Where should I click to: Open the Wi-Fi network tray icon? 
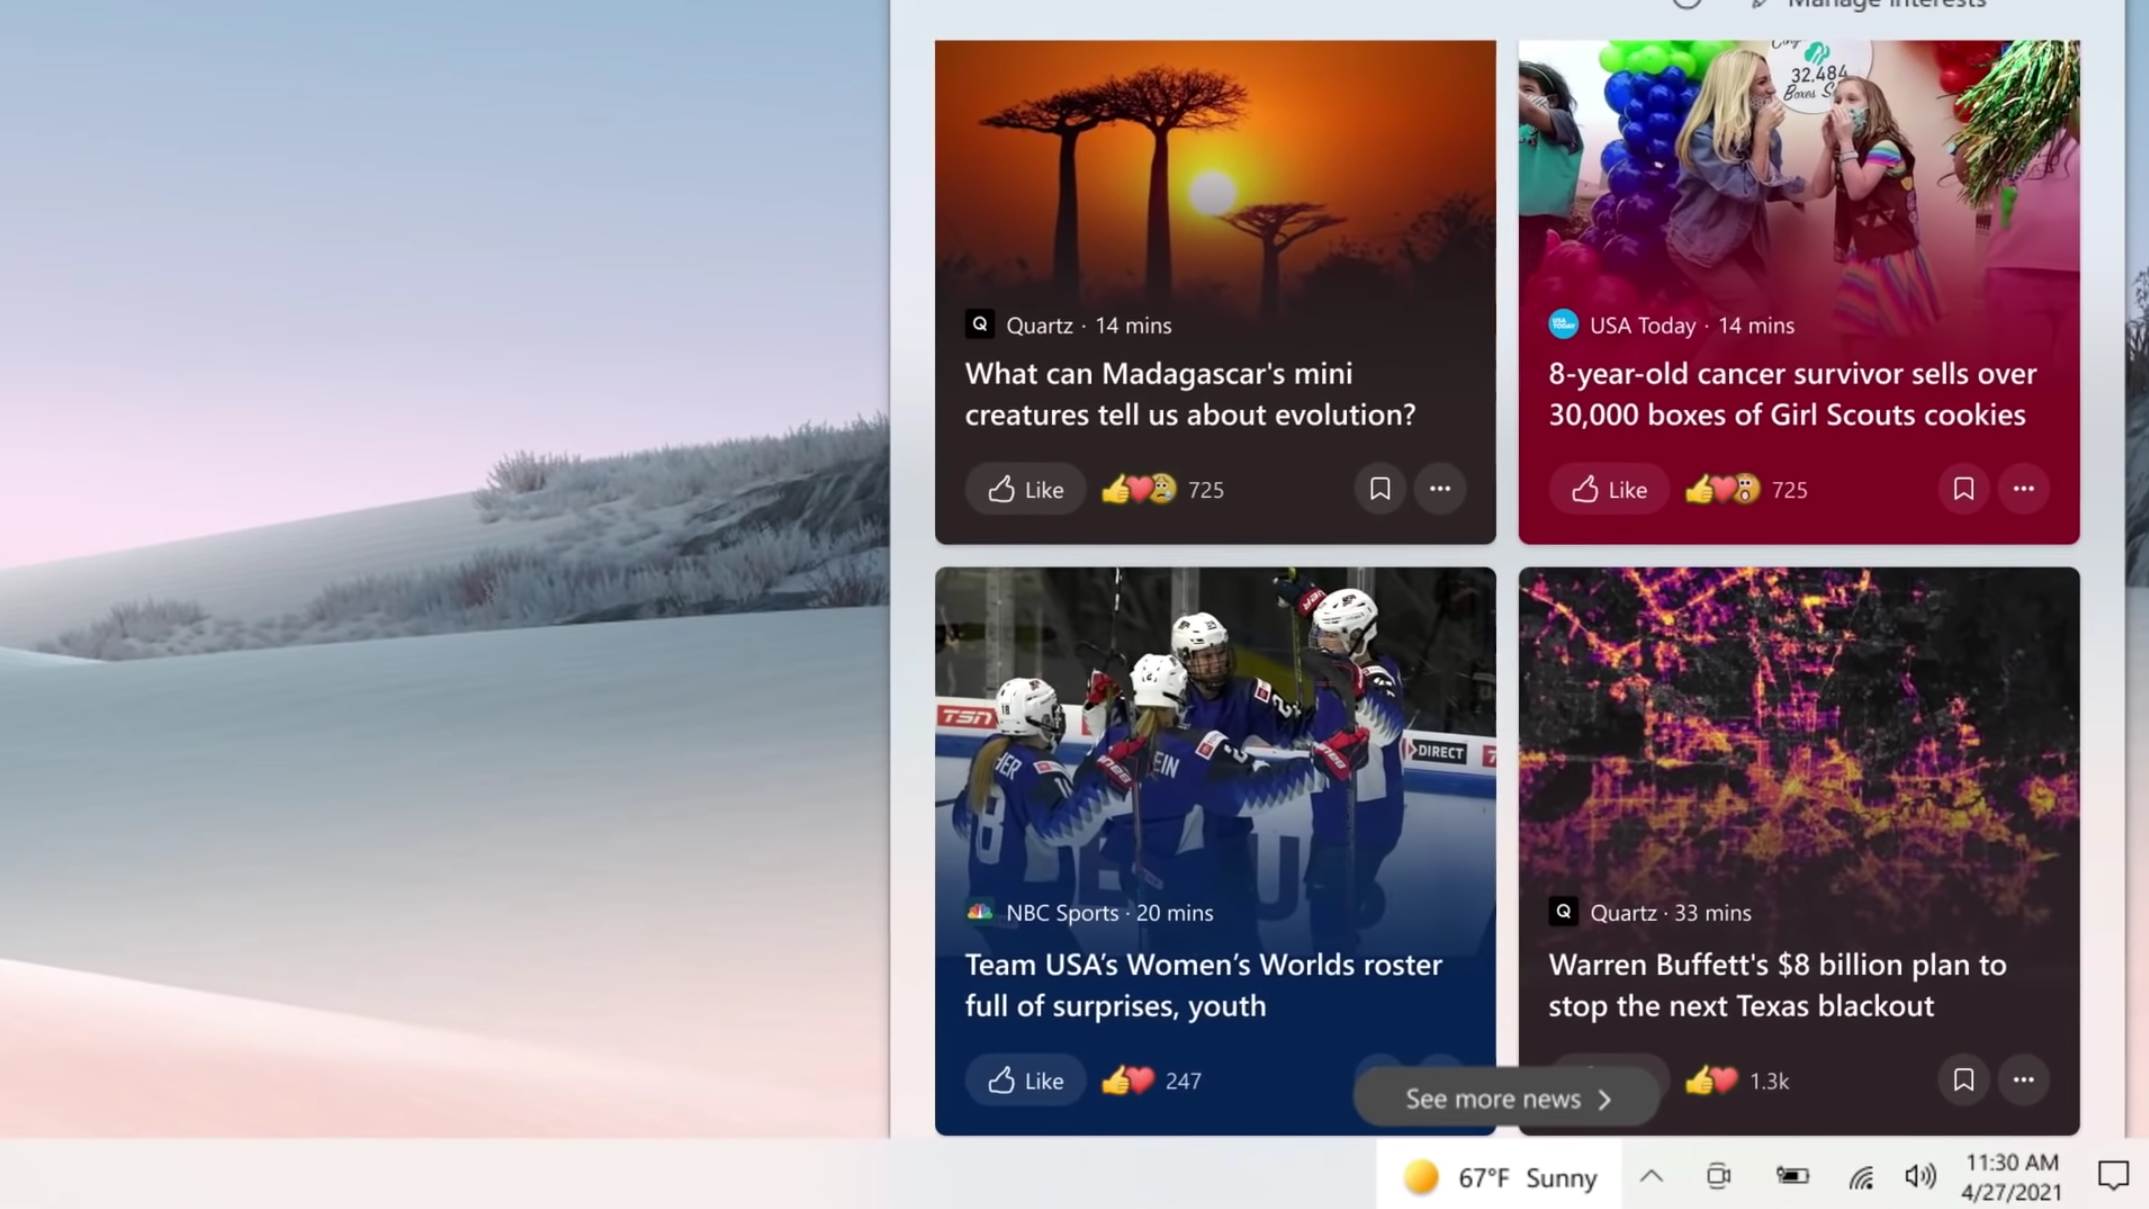pyautogui.click(x=1861, y=1177)
